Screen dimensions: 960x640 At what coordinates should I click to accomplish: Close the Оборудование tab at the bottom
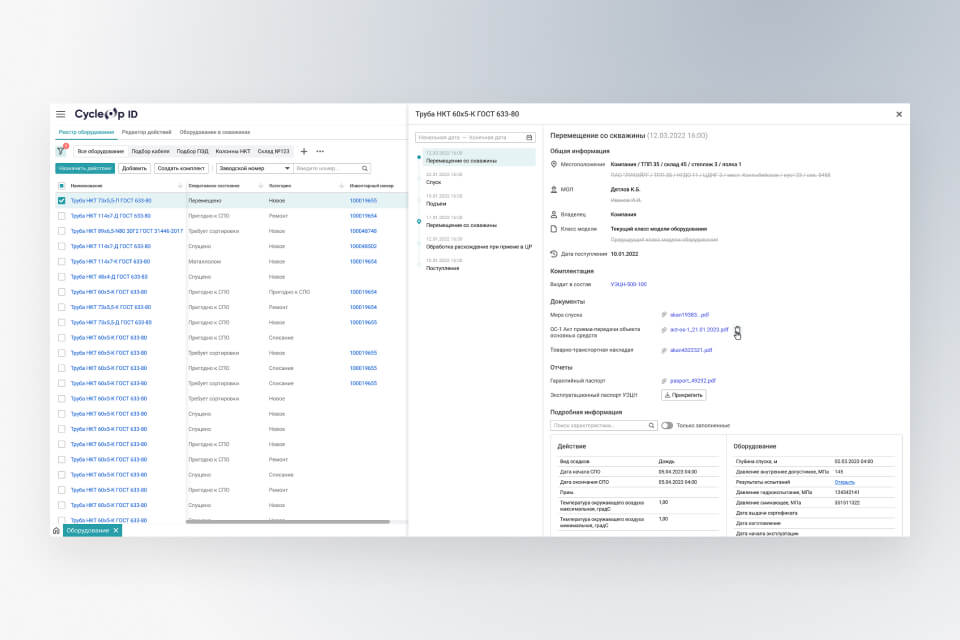point(116,530)
